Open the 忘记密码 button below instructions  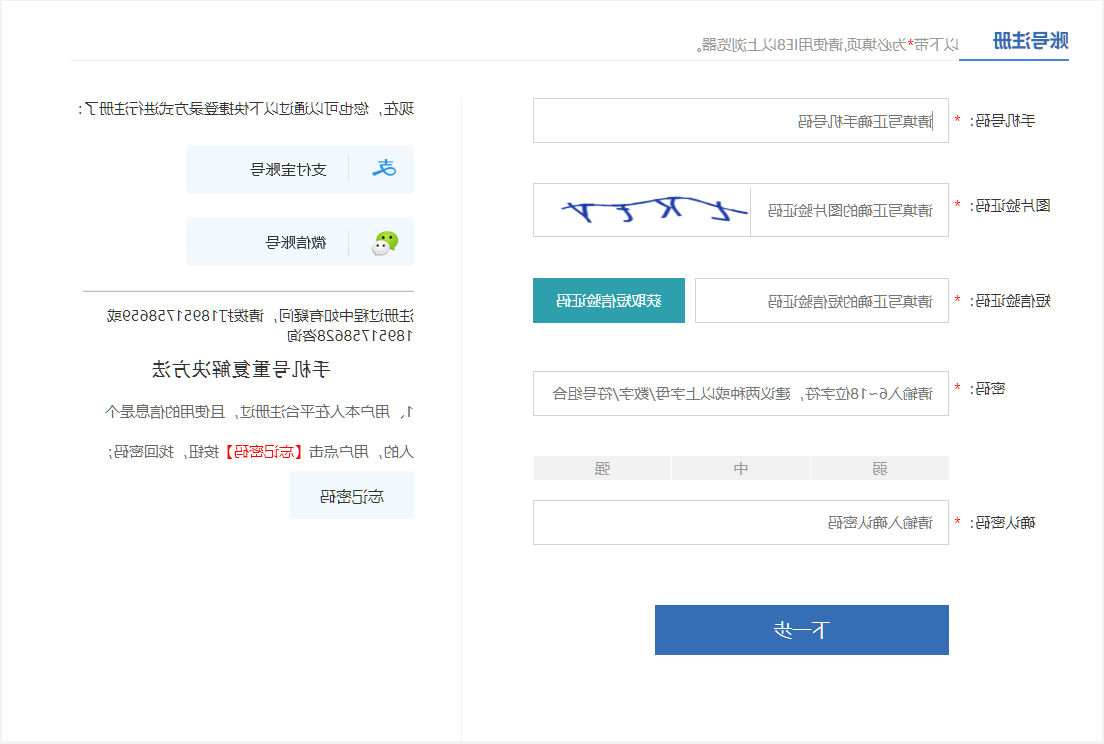[351, 496]
